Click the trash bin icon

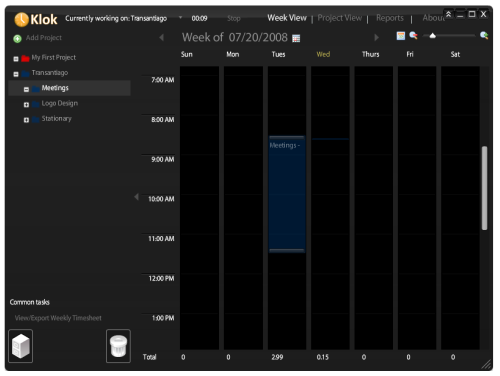[x=118, y=346]
